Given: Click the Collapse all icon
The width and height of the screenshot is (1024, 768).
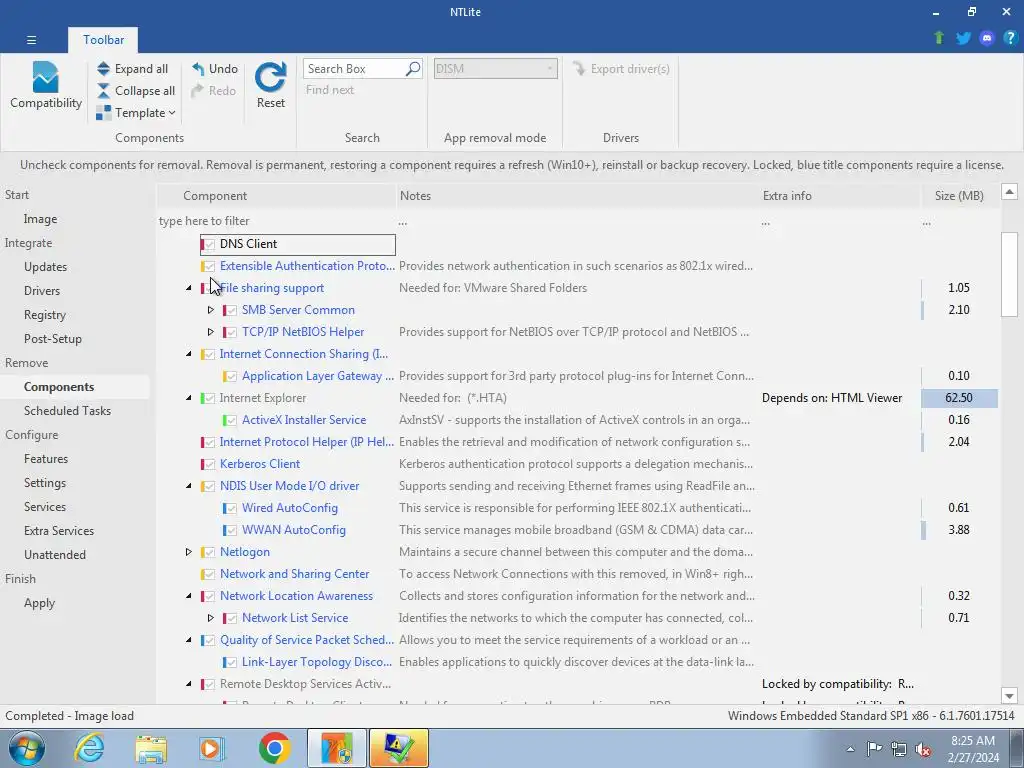Looking at the screenshot, I should pyautogui.click(x=104, y=91).
